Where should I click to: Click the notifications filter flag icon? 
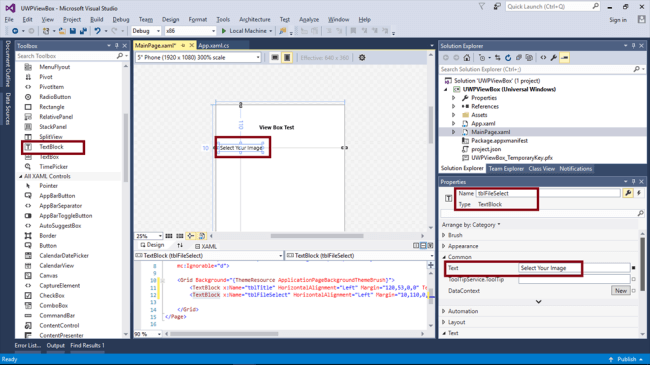pyautogui.click(x=482, y=6)
